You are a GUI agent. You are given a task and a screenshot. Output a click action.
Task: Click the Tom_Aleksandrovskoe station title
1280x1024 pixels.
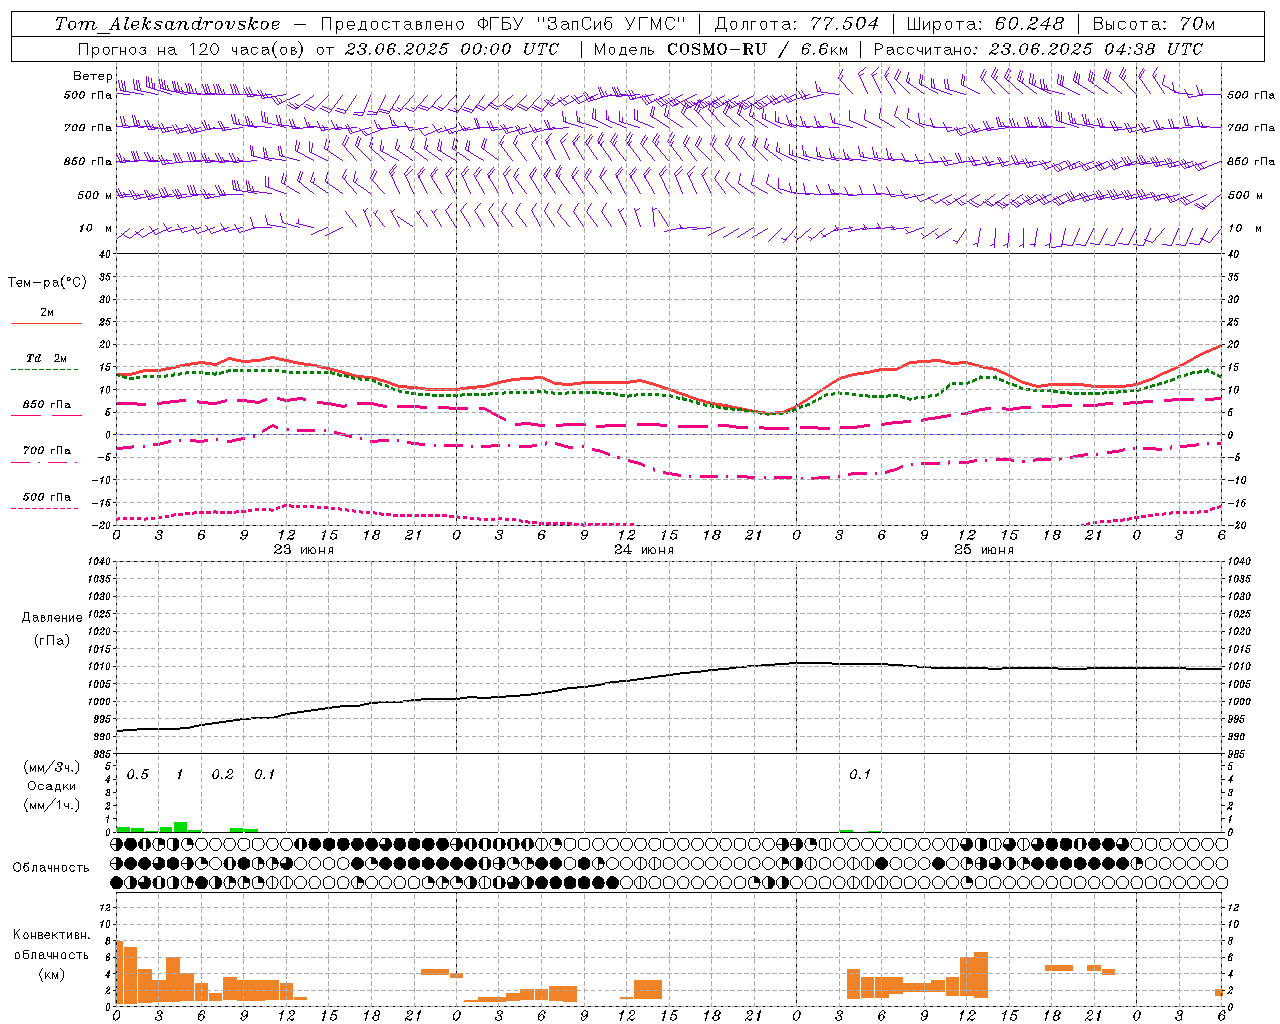coord(167,24)
